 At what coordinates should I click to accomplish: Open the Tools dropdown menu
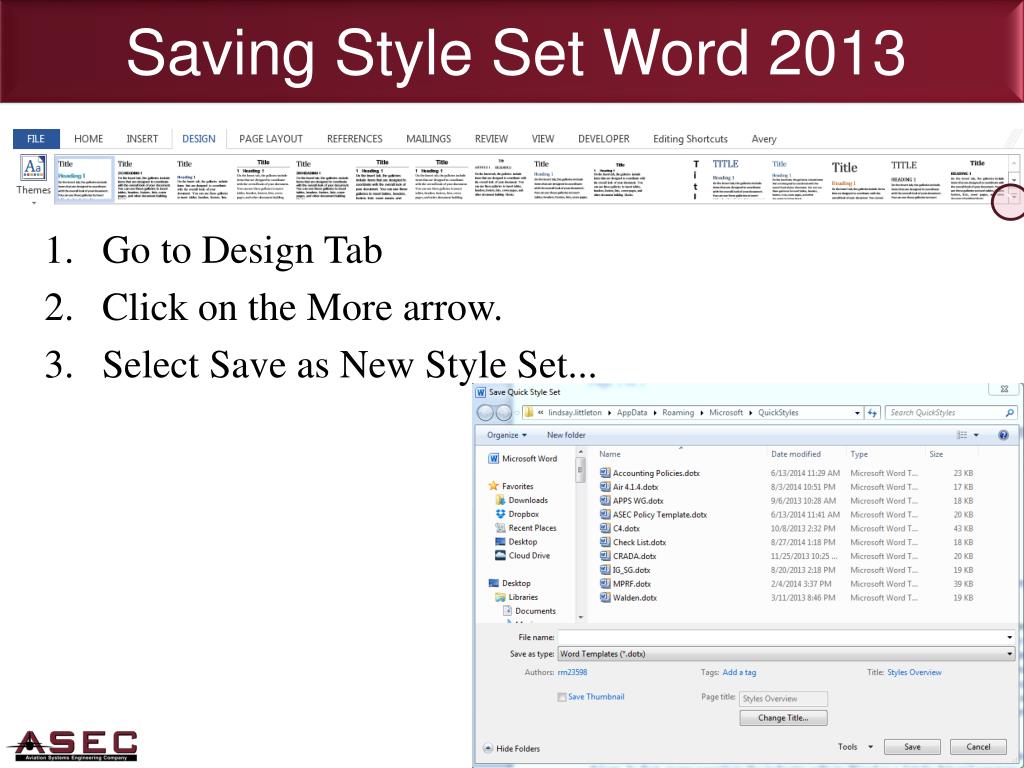tap(855, 746)
